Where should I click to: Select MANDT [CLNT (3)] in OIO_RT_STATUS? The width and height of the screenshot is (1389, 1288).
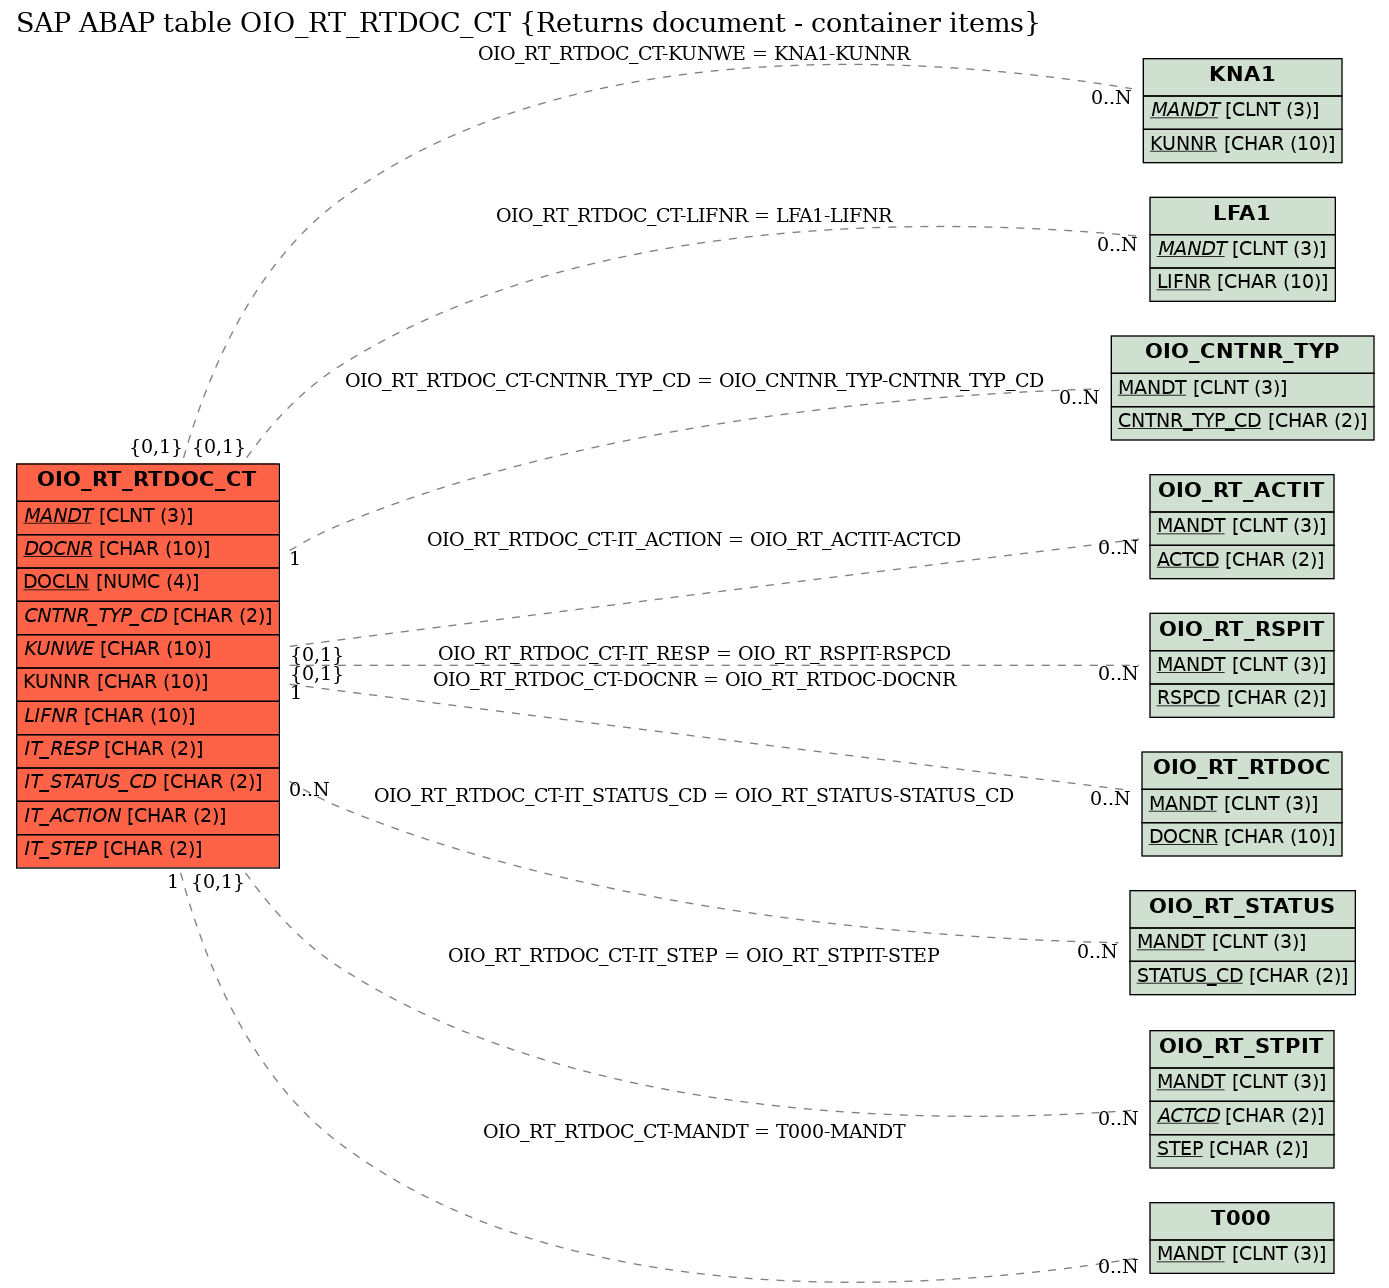point(1242,943)
